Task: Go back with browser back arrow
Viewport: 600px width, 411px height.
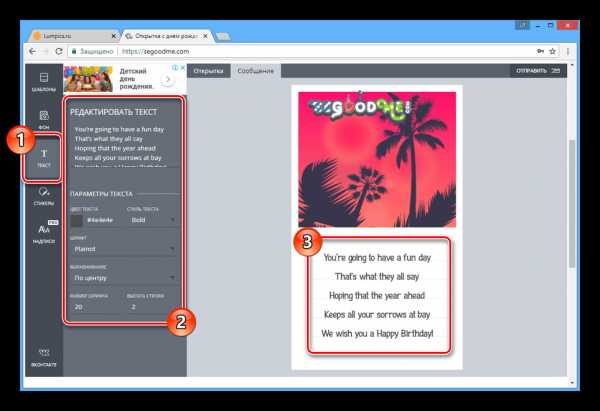Action: click(x=33, y=51)
